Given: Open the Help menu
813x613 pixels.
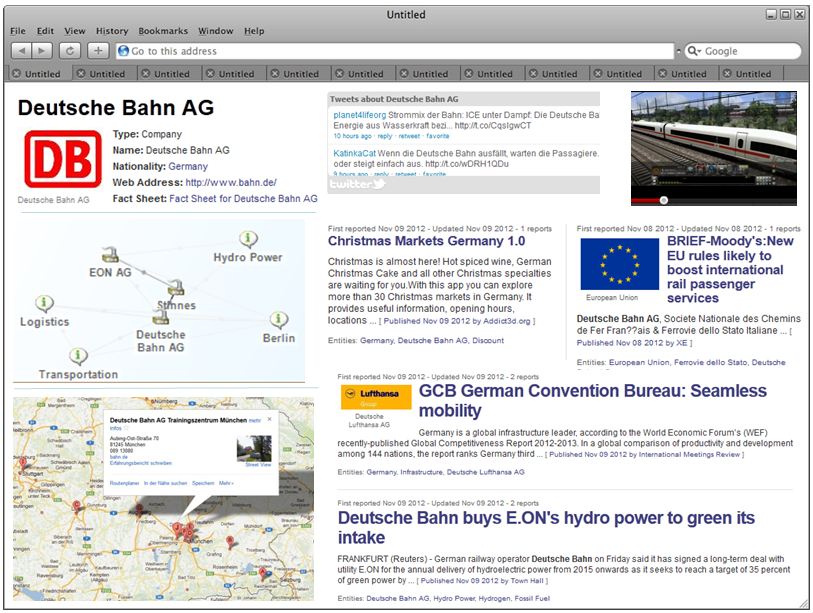Looking at the screenshot, I should (x=254, y=31).
